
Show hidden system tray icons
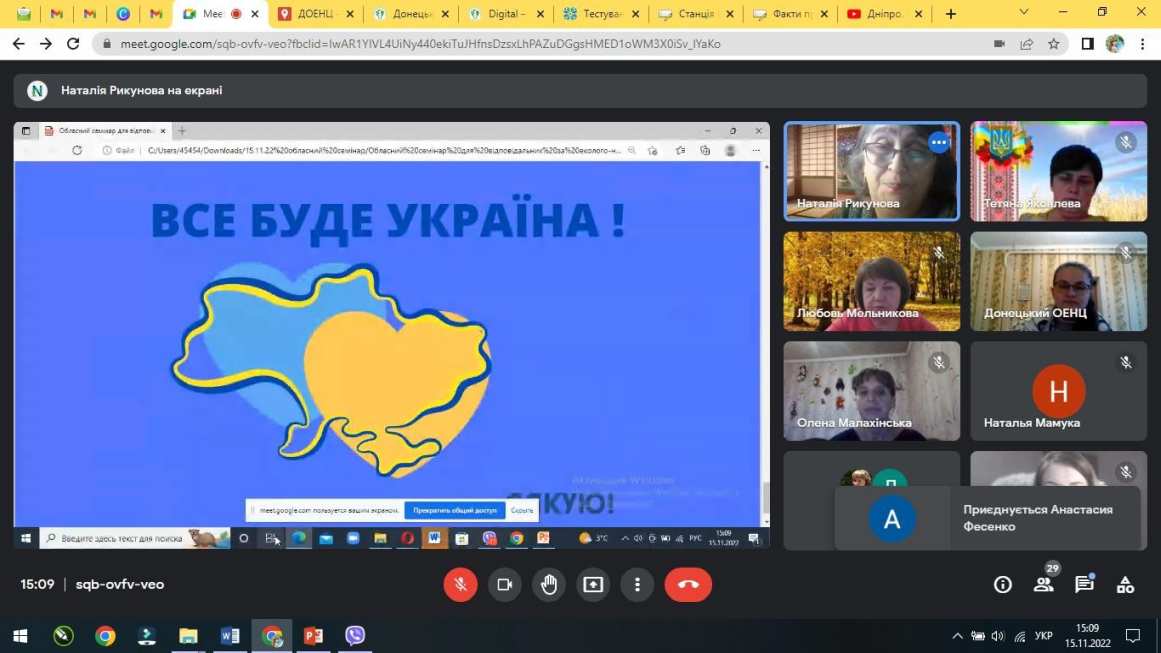point(957,636)
